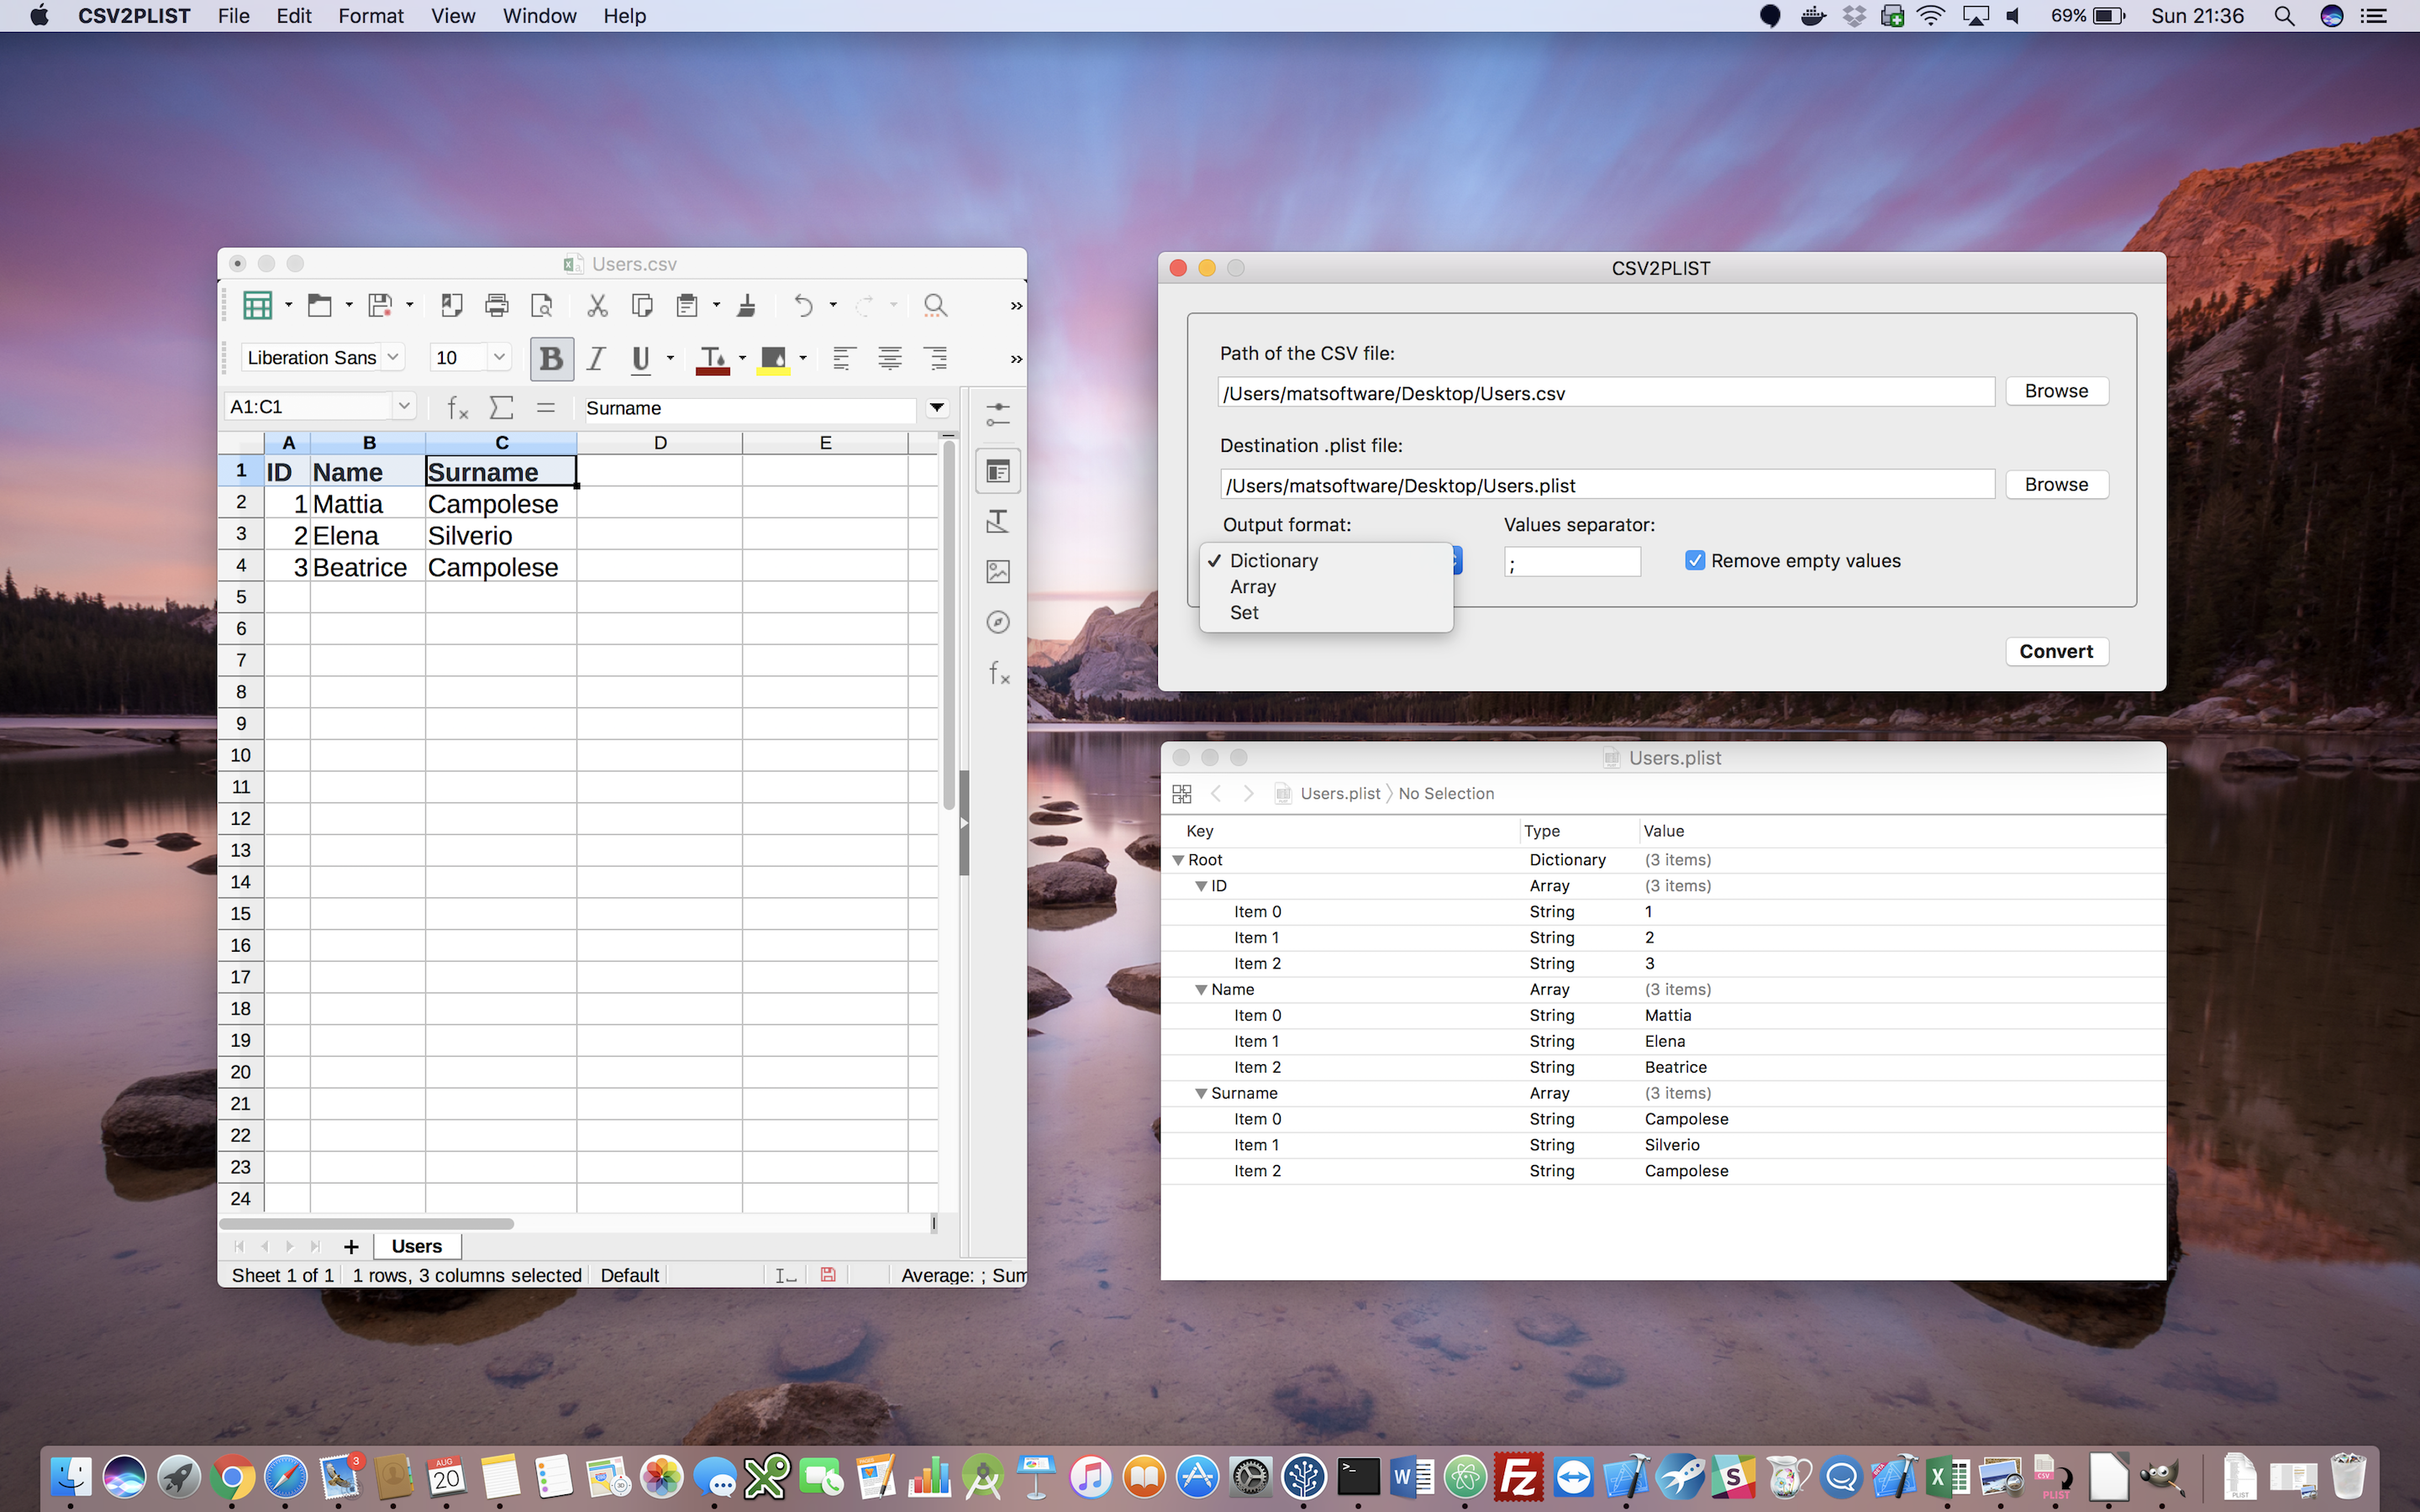
Task: Open the sidebar Navigator compass icon
Action: tap(997, 622)
